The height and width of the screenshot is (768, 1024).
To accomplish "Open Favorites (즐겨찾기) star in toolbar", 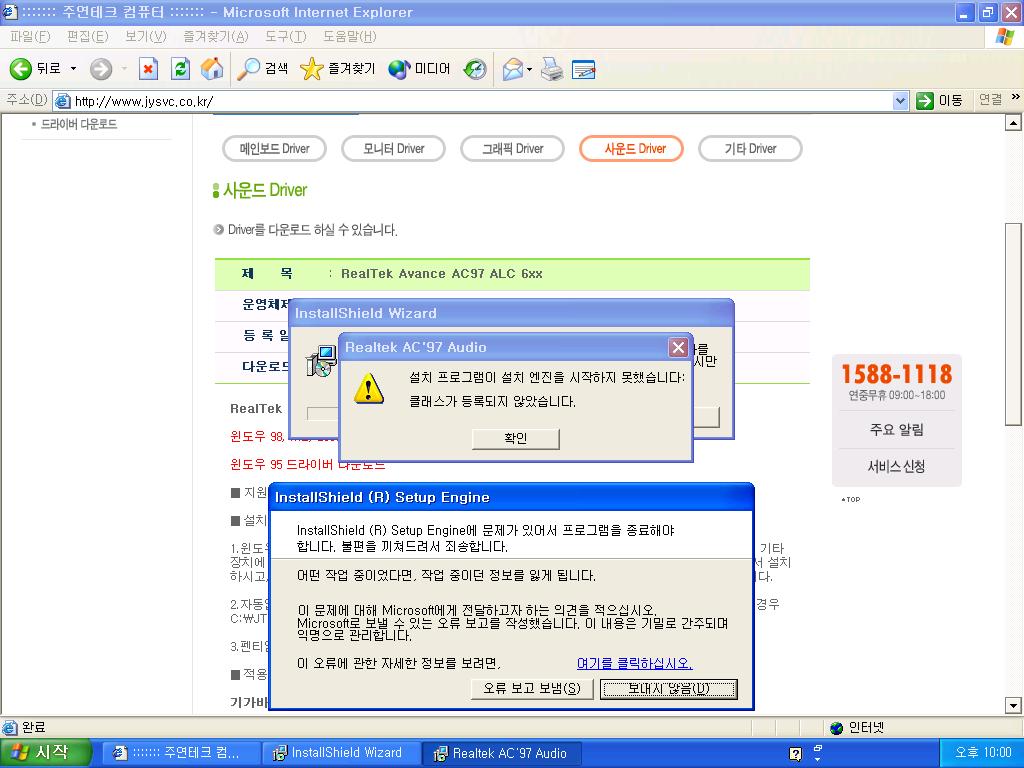I will [x=338, y=69].
